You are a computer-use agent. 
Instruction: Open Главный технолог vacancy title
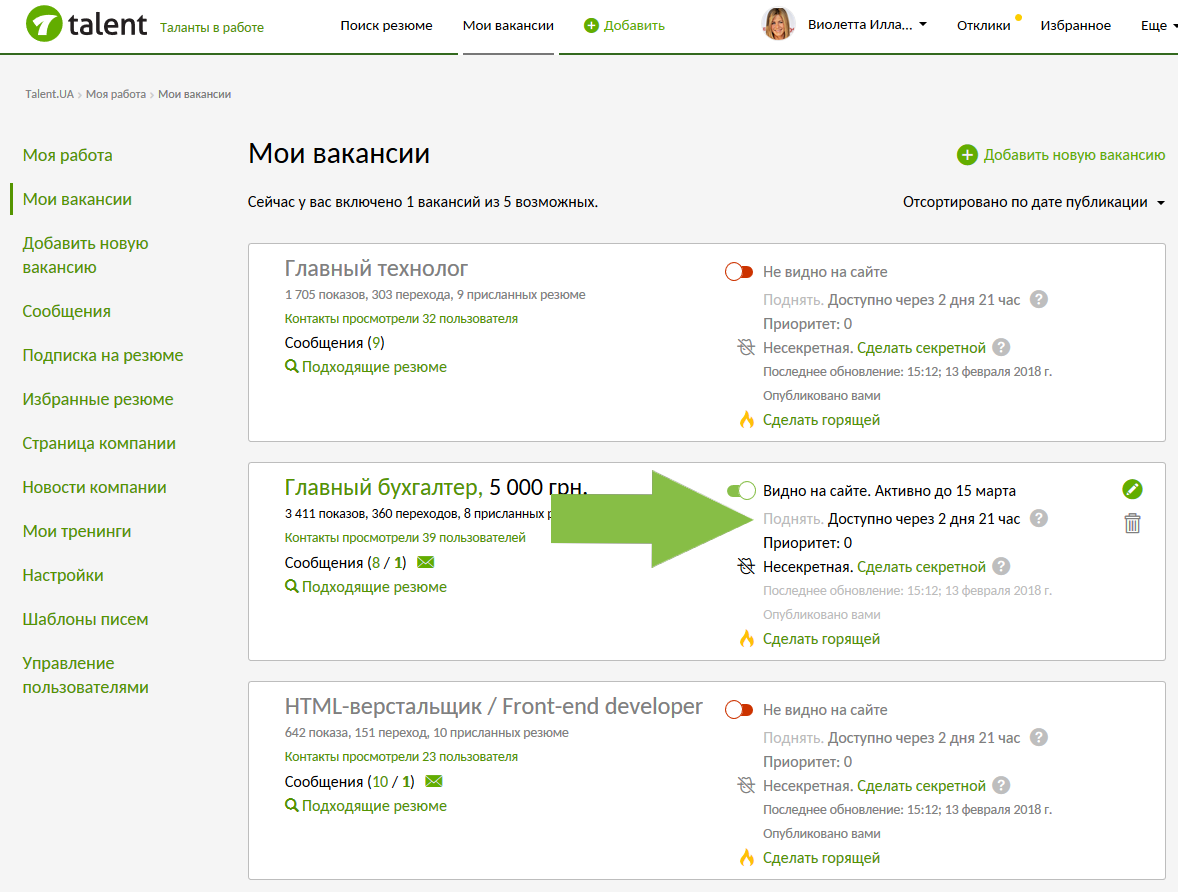(x=376, y=268)
